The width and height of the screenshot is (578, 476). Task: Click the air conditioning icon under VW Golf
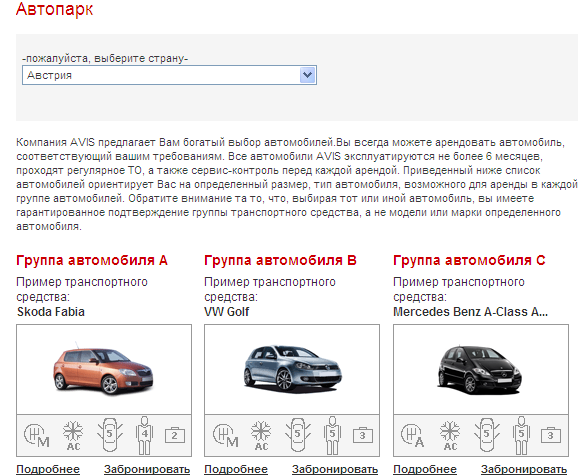pyautogui.click(x=261, y=435)
